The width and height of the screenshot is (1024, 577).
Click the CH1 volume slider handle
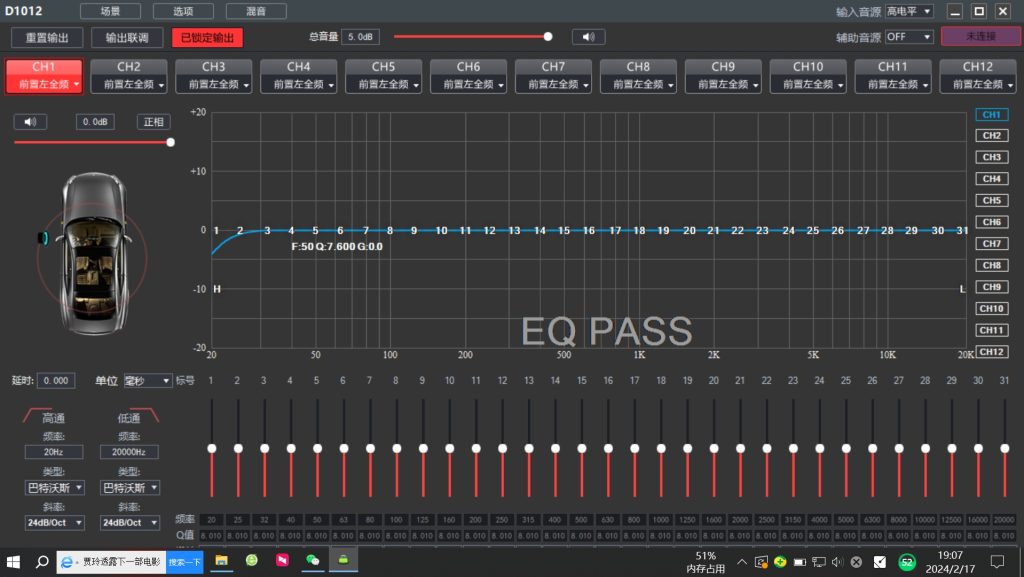click(x=170, y=142)
